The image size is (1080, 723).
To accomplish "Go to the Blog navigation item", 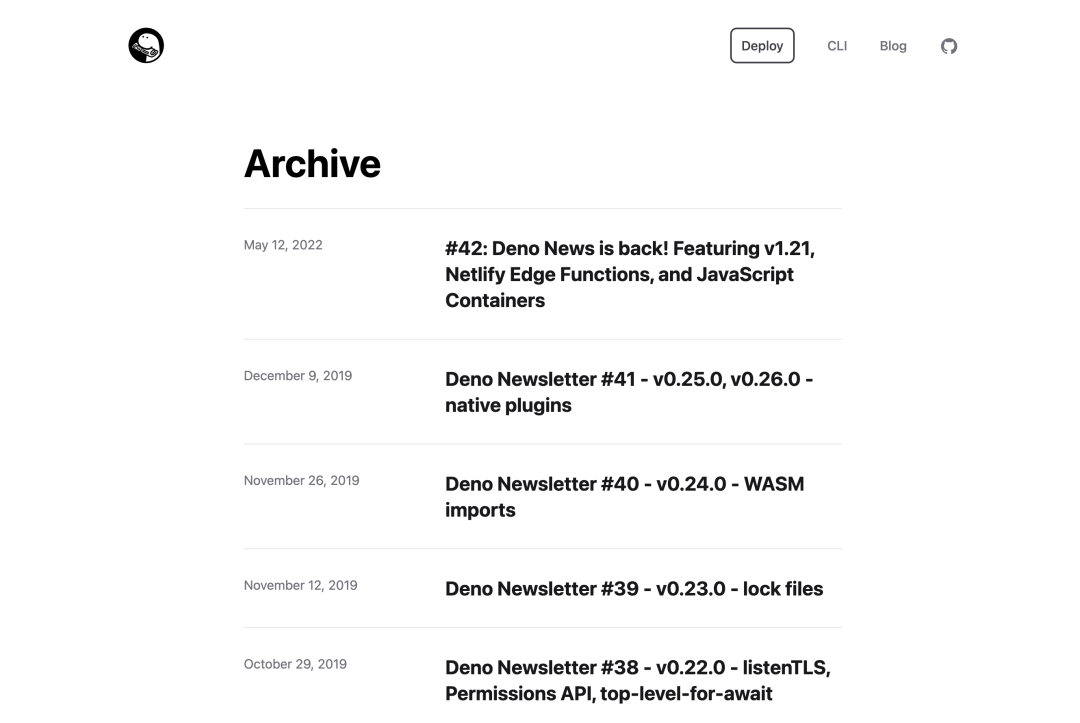I will (893, 46).
